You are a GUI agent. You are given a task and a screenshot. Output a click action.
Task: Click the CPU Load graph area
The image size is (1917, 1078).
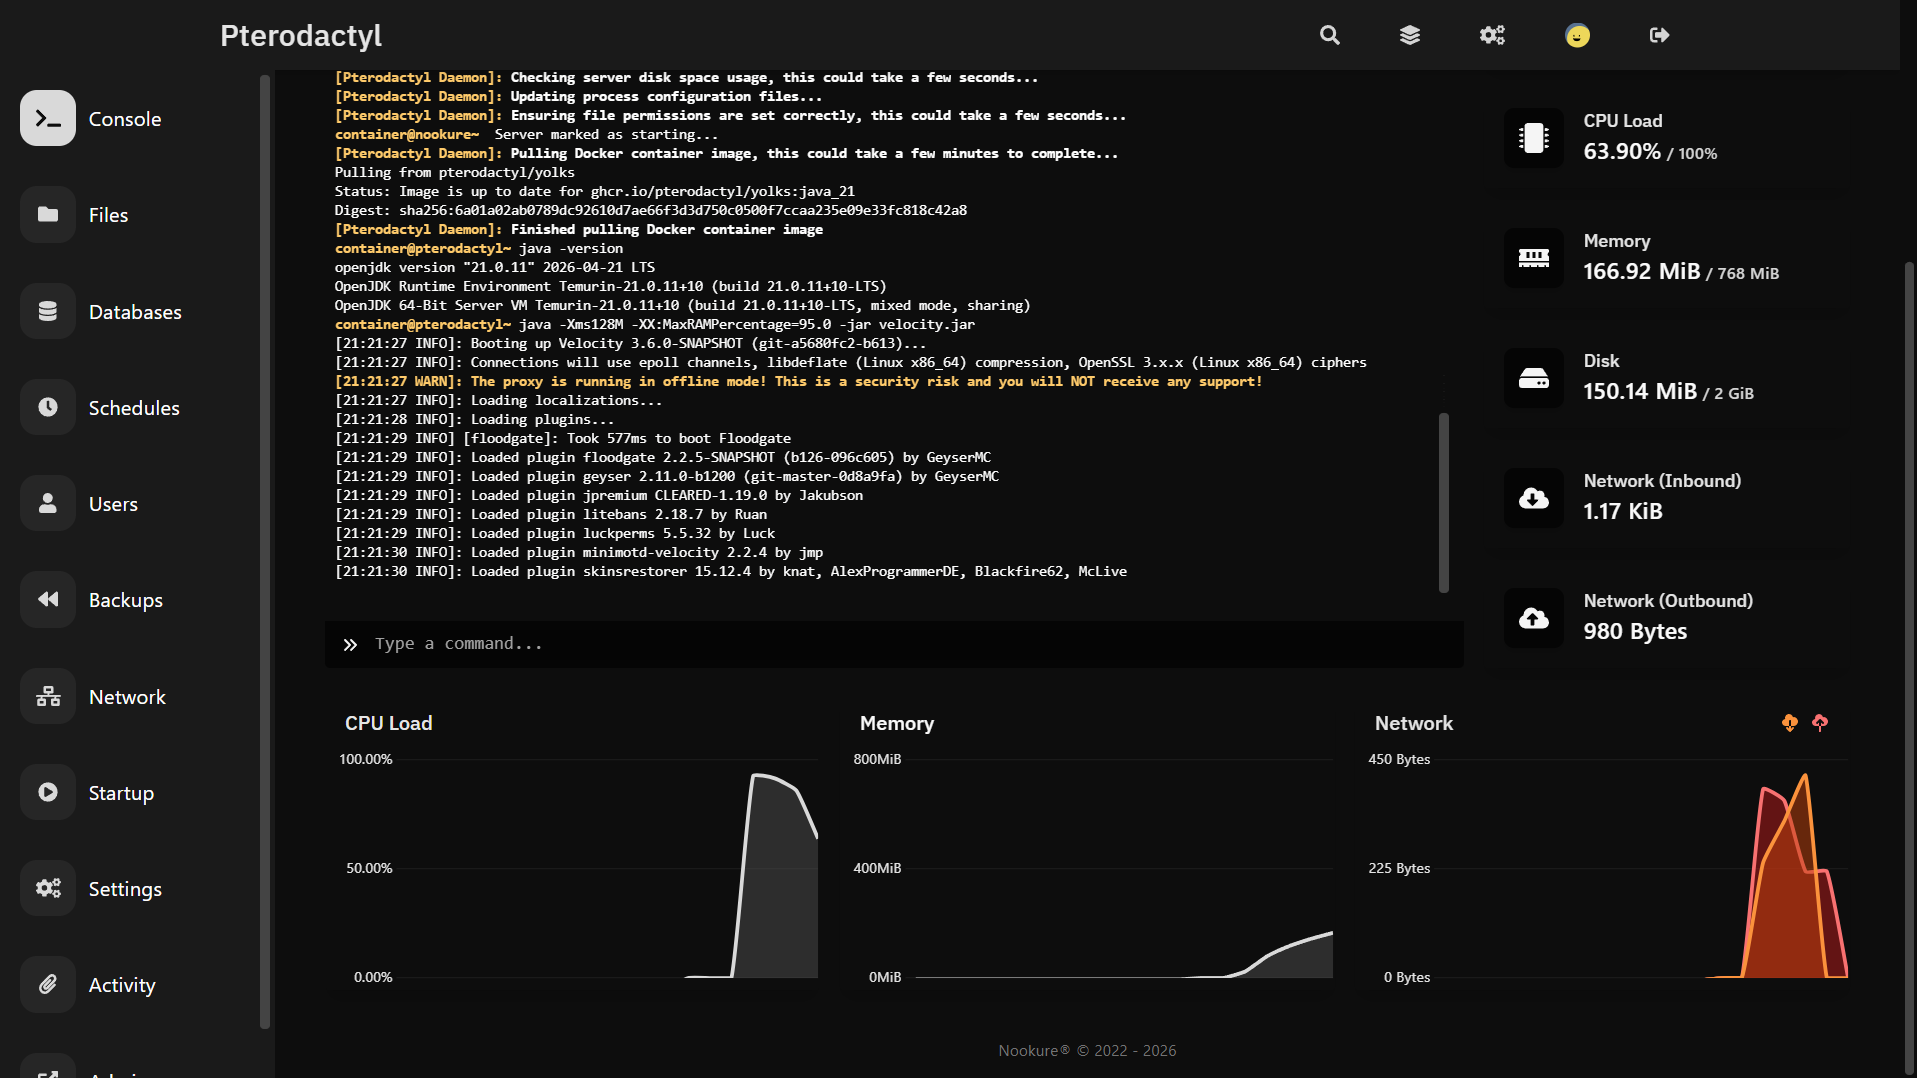coord(609,868)
